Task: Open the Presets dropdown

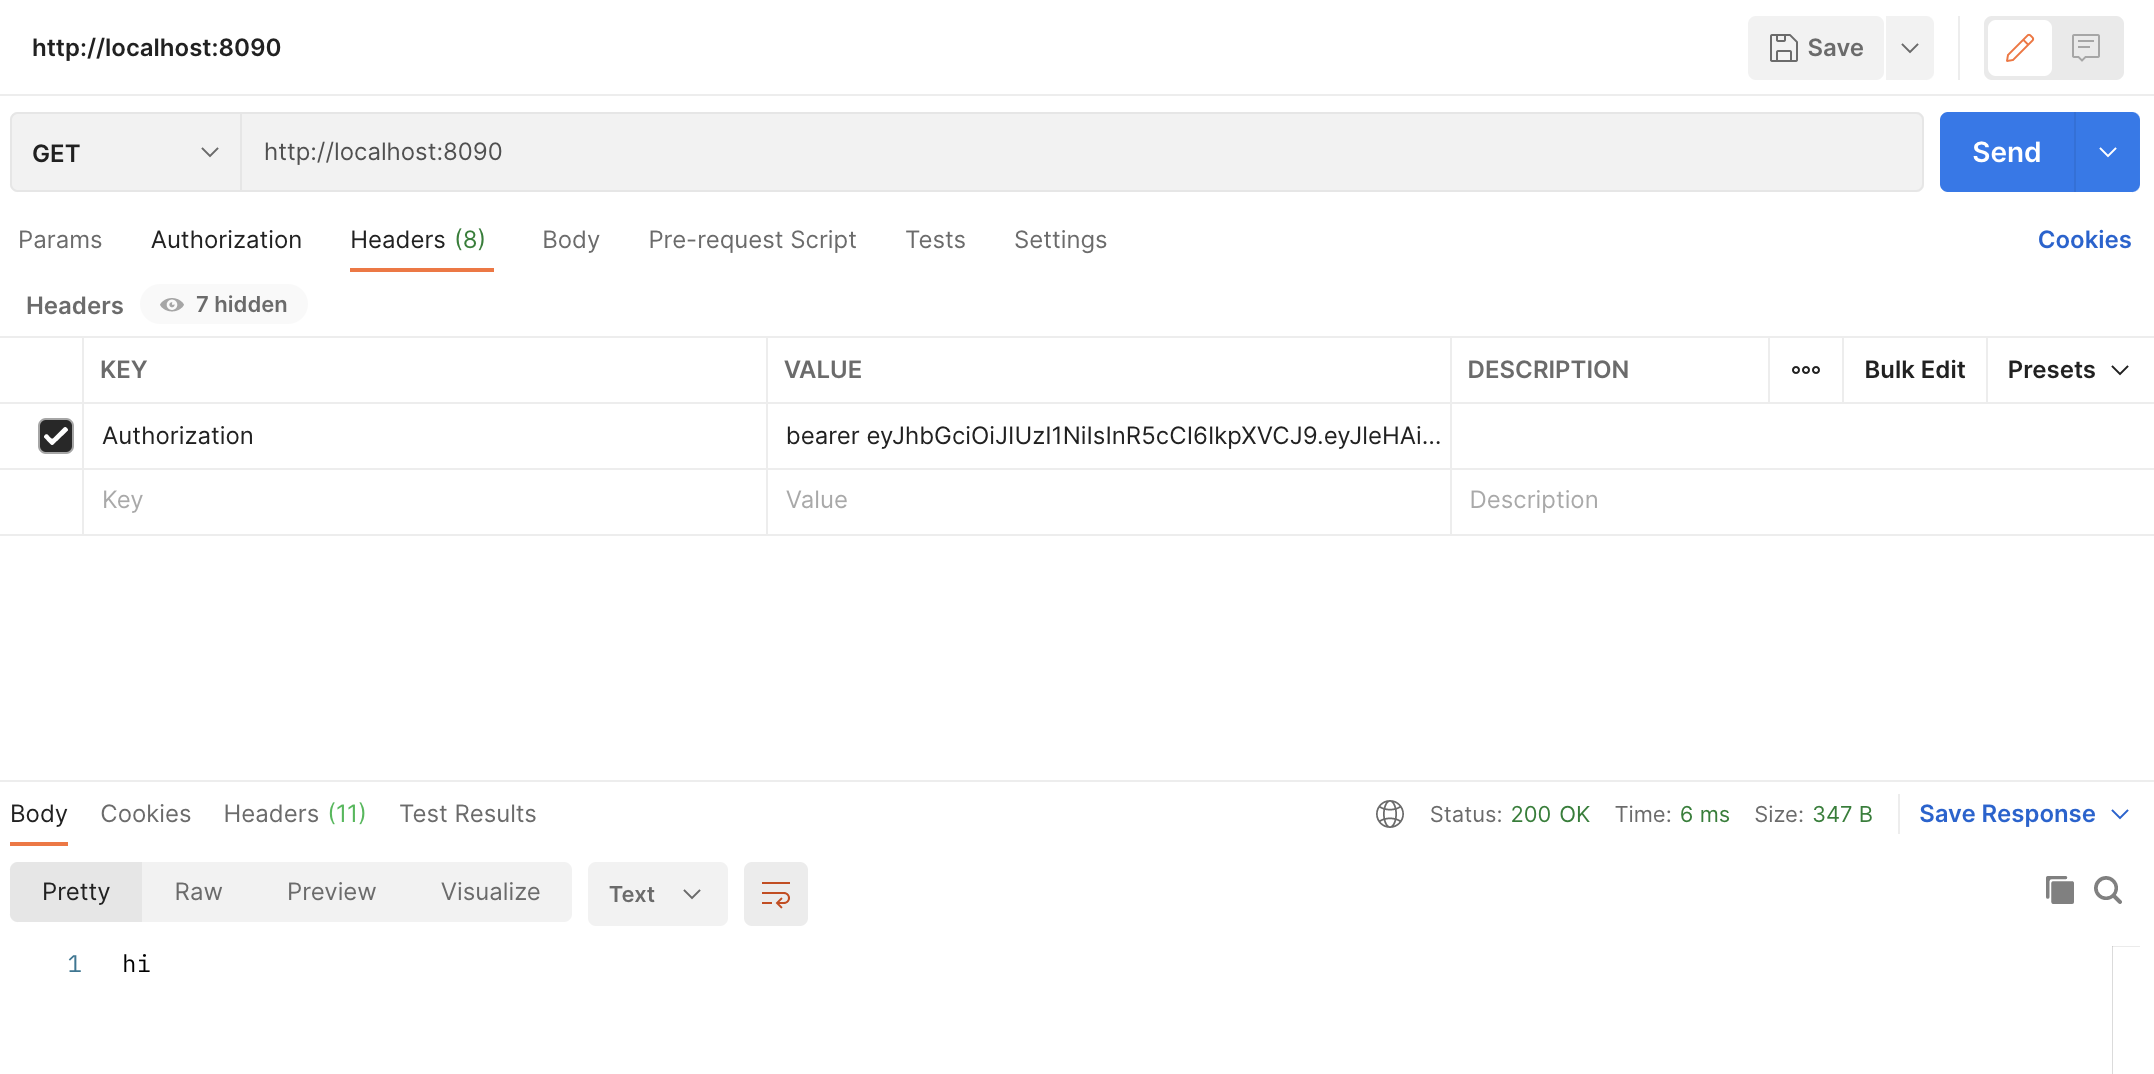Action: (2068, 369)
